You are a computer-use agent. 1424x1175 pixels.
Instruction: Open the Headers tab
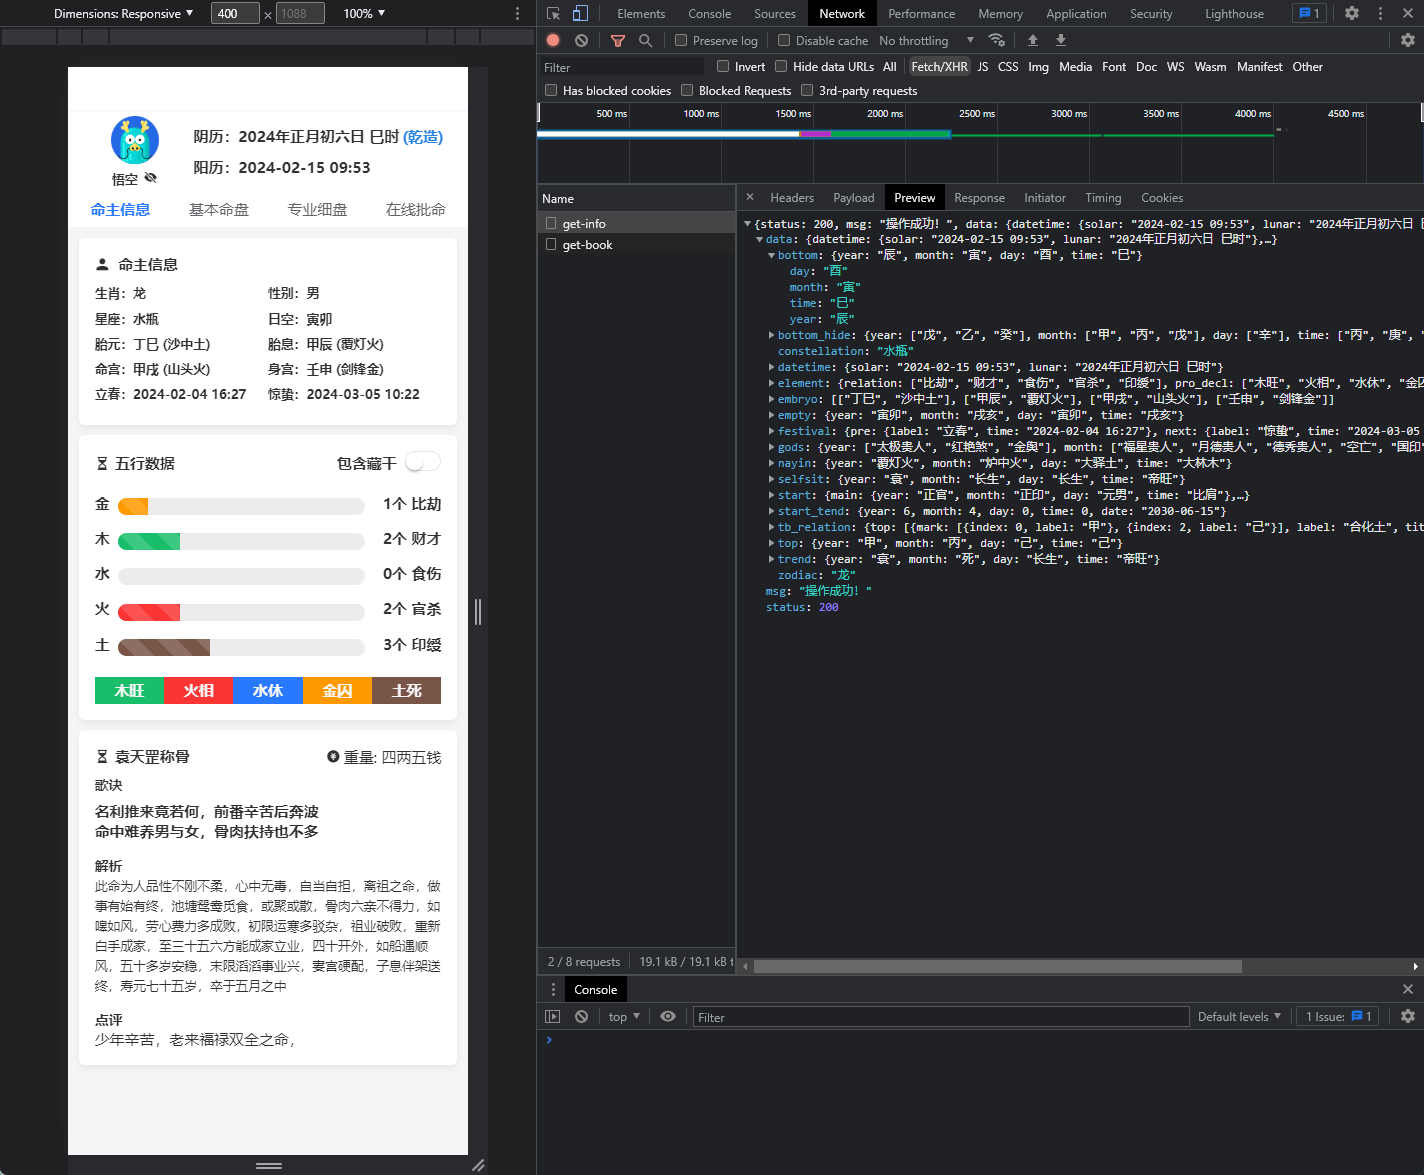tap(792, 197)
